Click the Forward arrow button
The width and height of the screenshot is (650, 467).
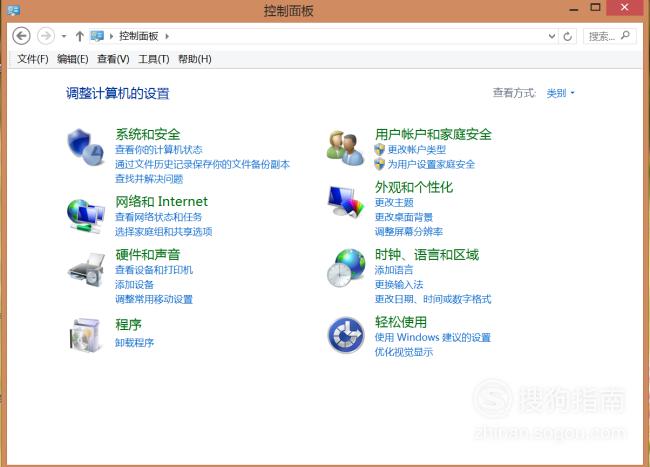coord(46,36)
